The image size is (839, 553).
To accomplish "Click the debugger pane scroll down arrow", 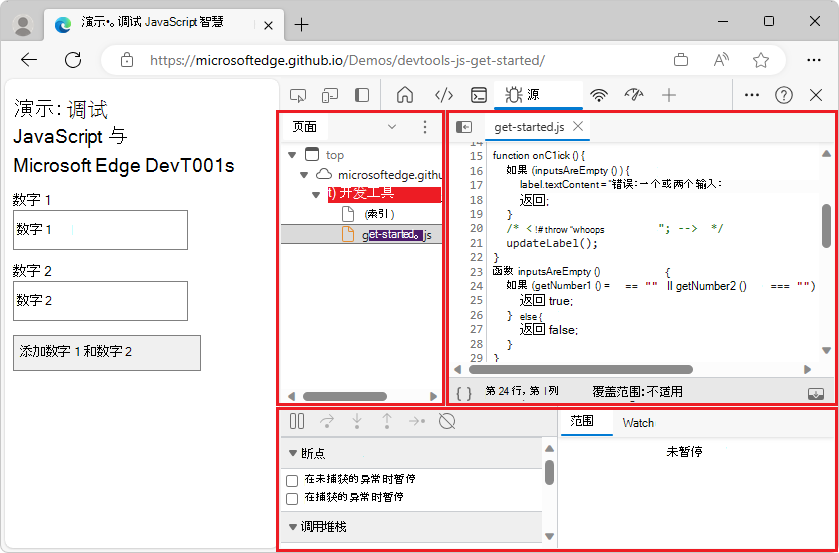I will click(550, 536).
